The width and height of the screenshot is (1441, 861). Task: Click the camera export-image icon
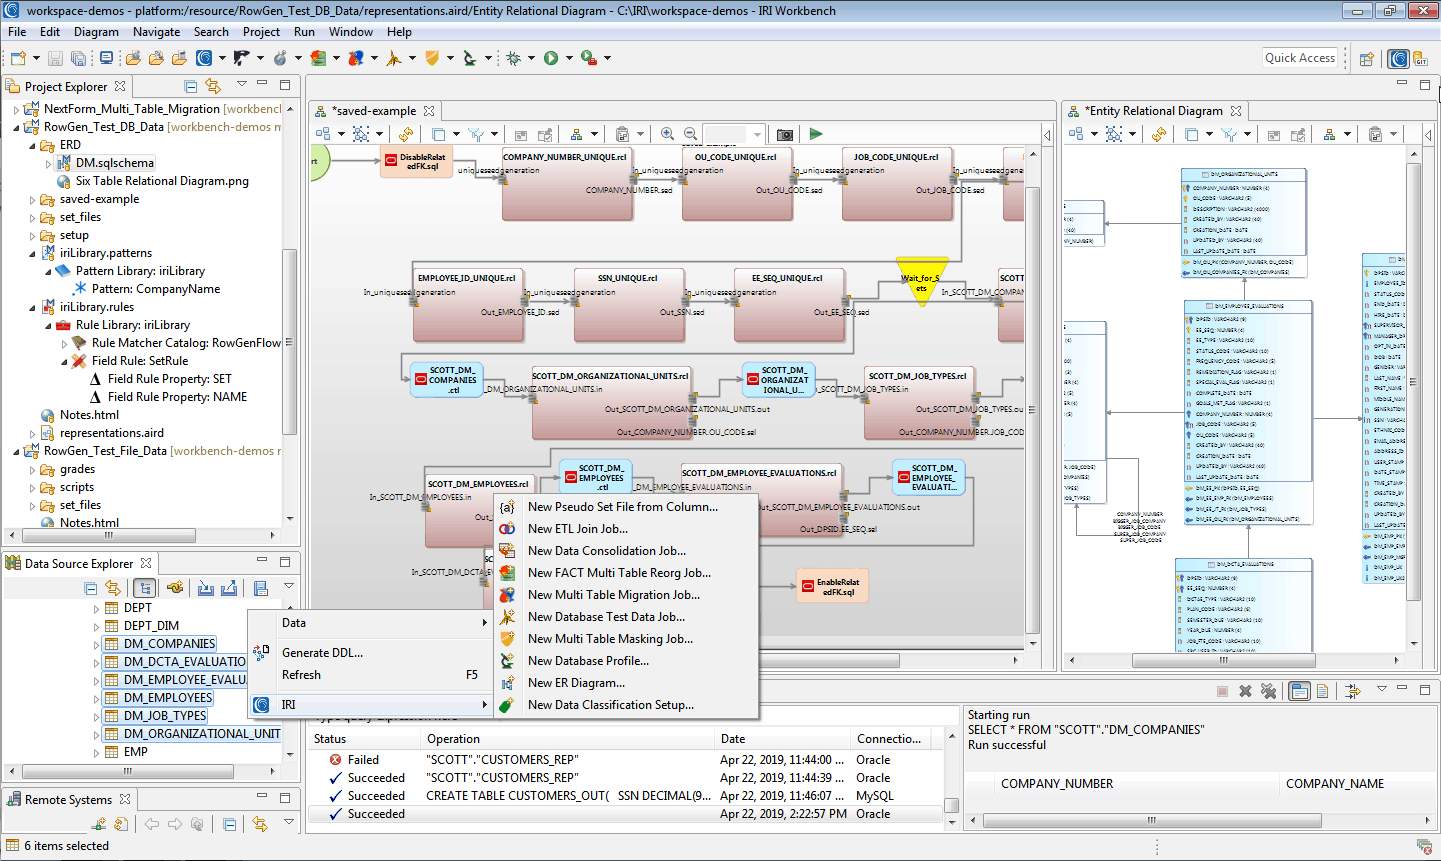[x=785, y=134]
